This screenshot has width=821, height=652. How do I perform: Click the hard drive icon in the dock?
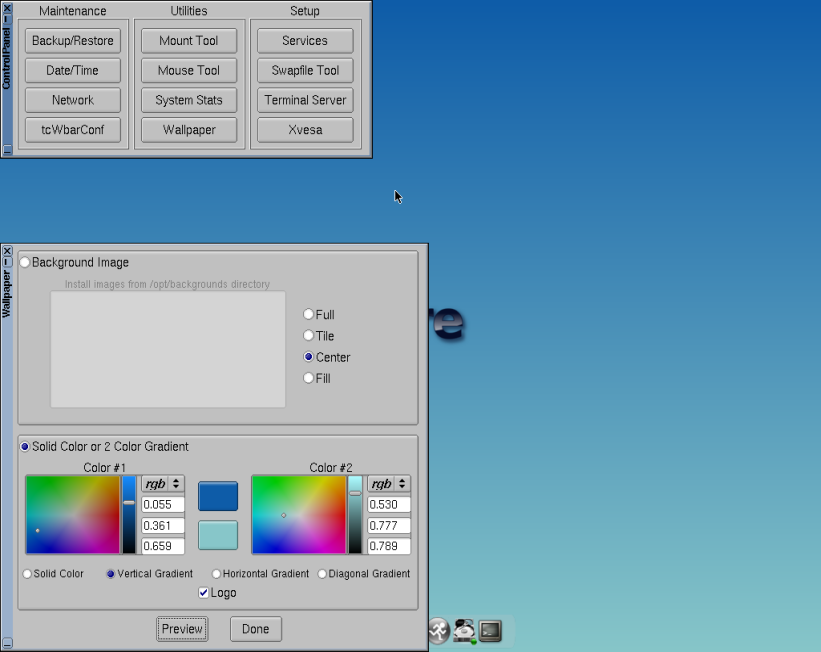(464, 630)
